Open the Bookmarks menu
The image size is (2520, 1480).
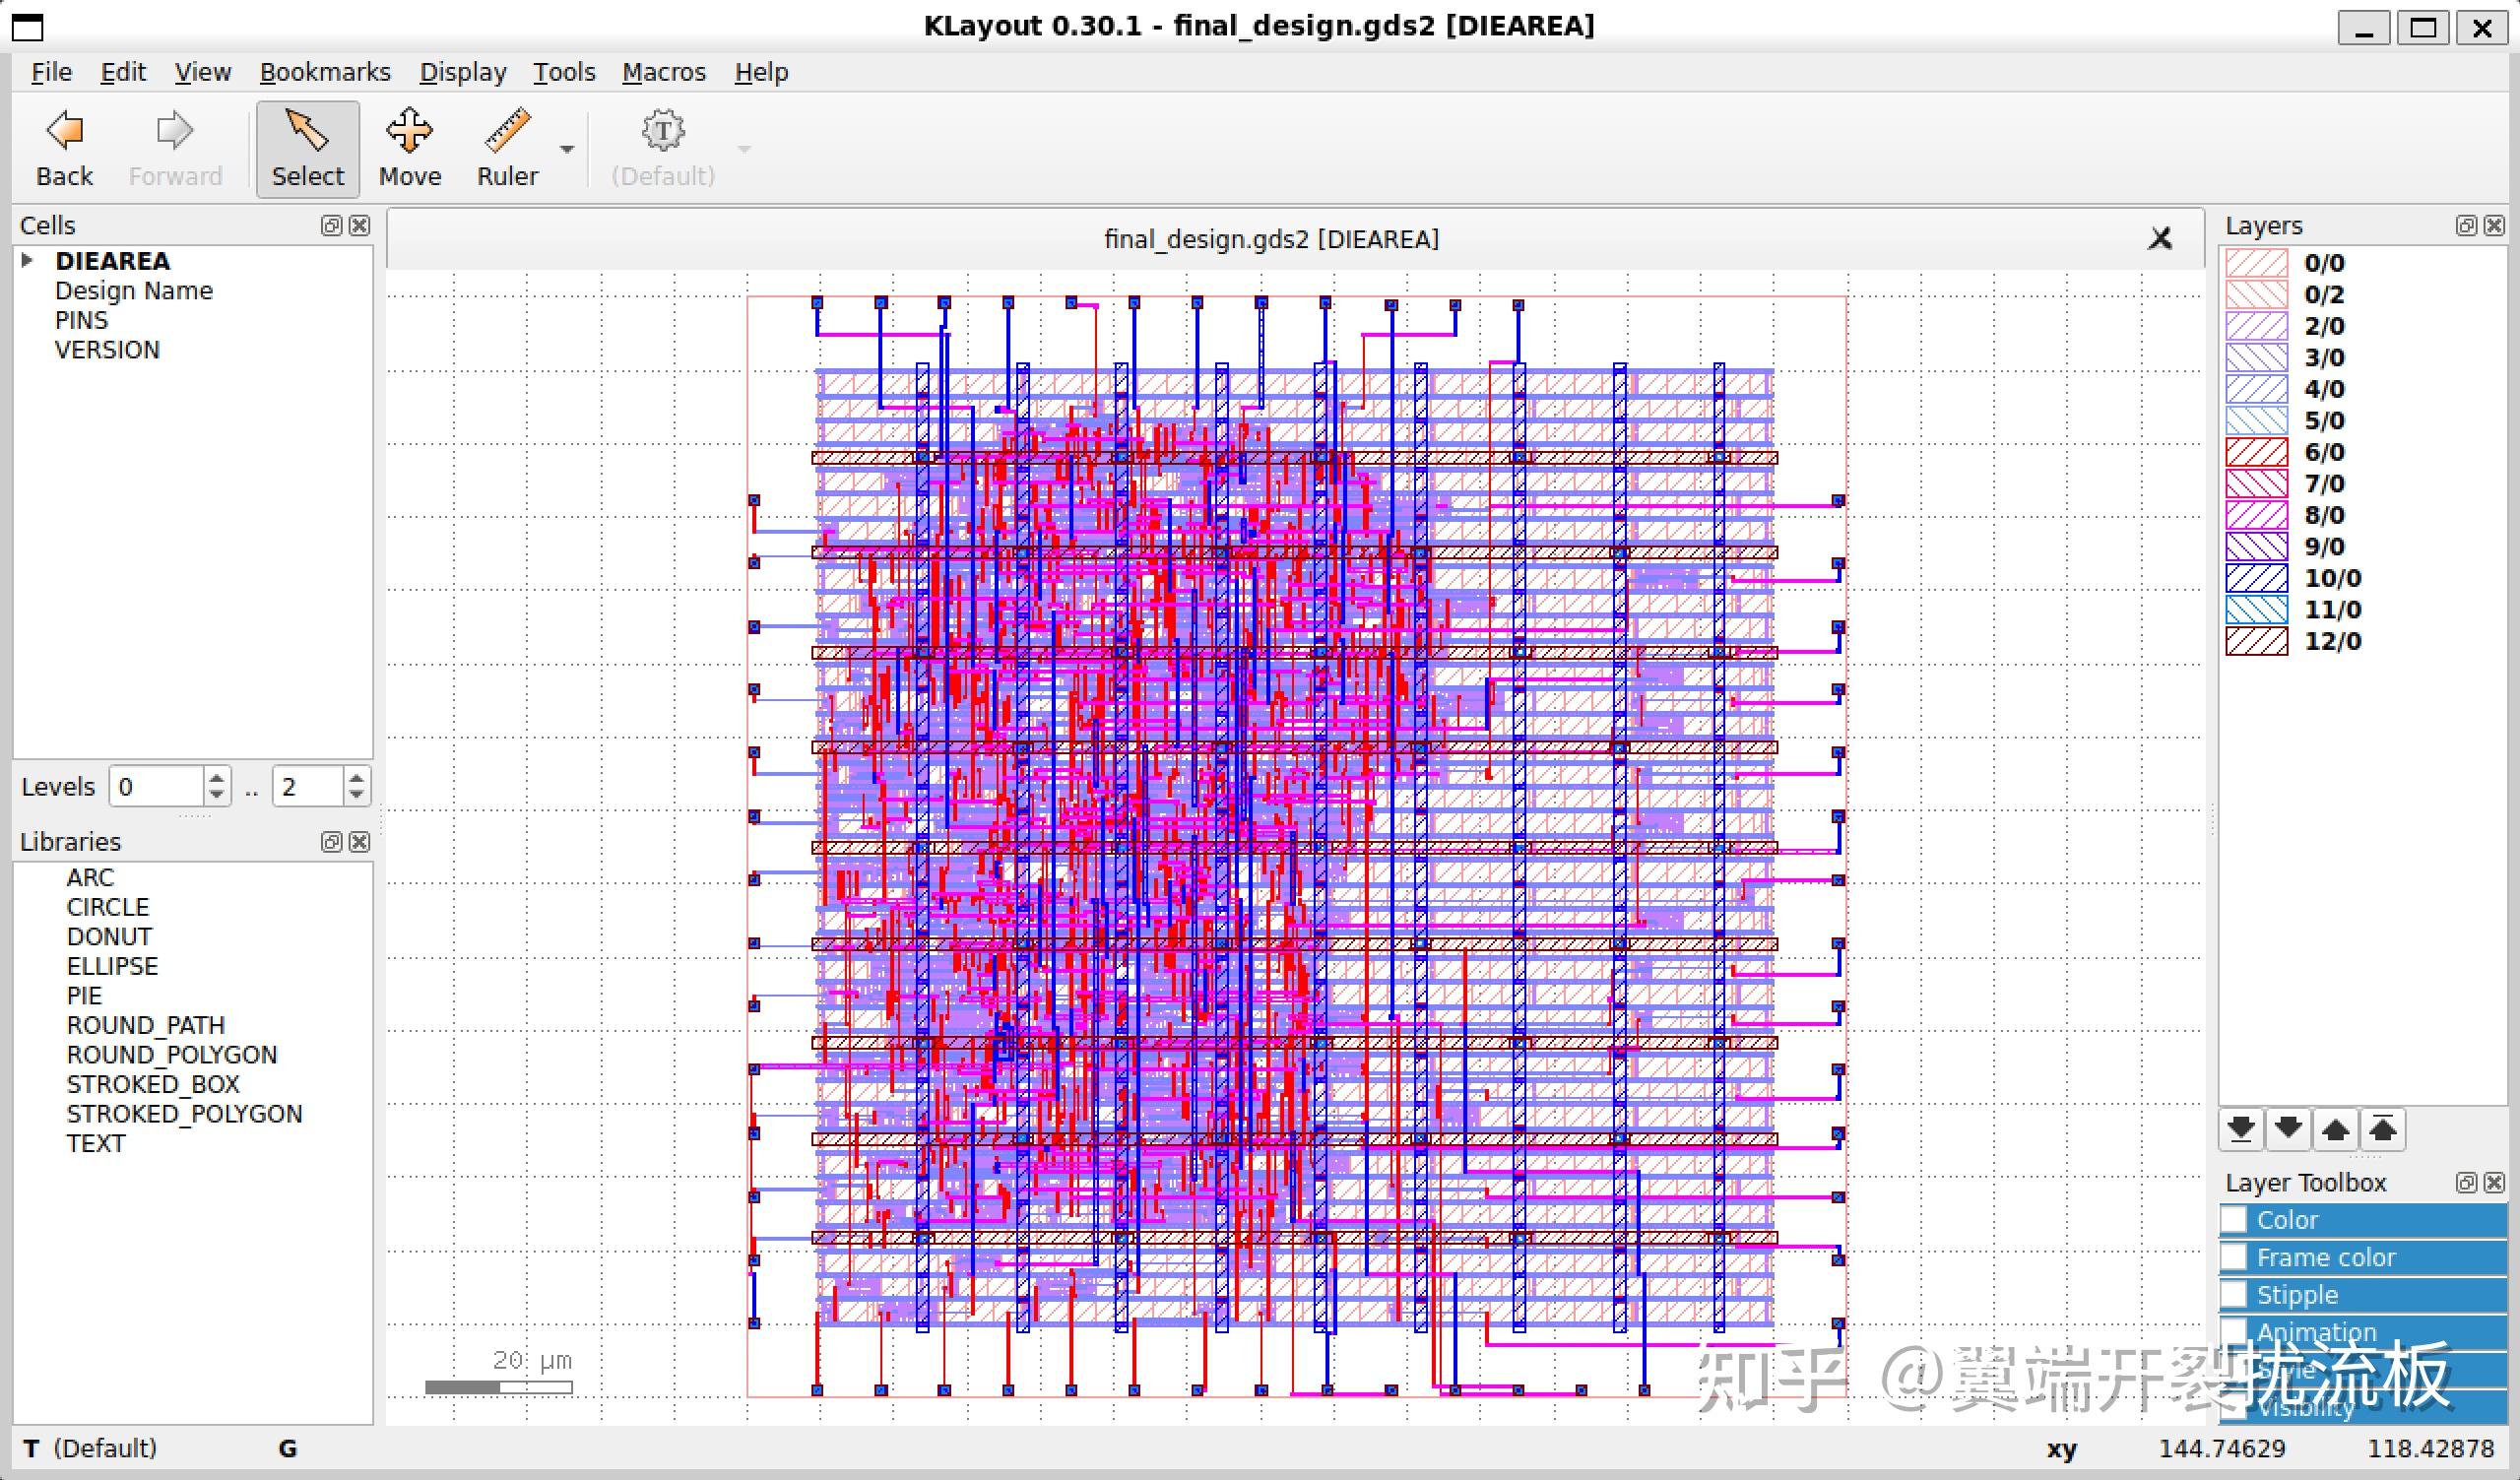pyautogui.click(x=324, y=72)
